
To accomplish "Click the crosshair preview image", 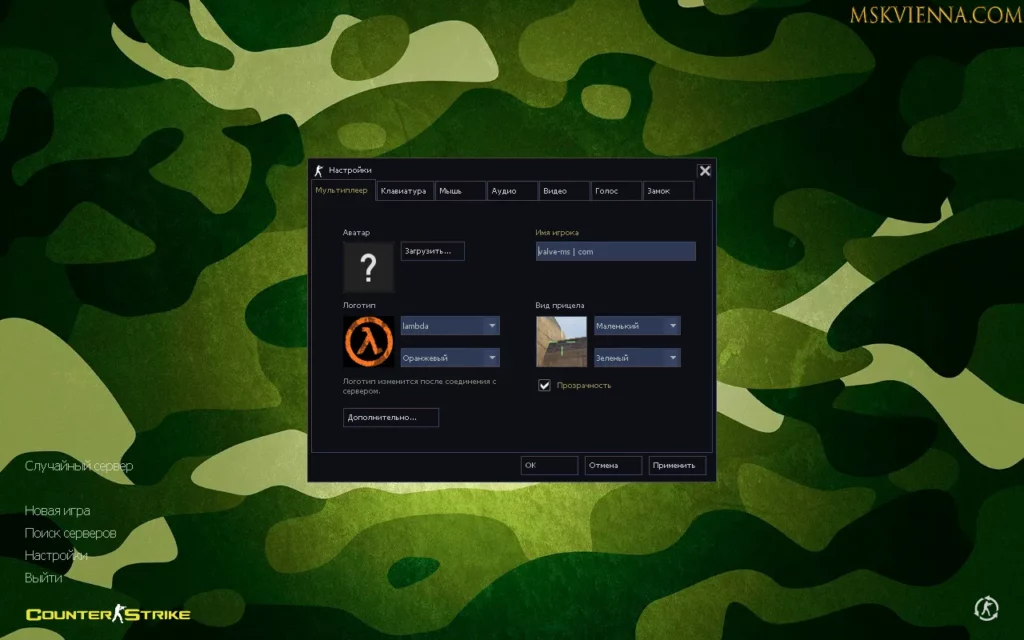I will click(x=561, y=341).
